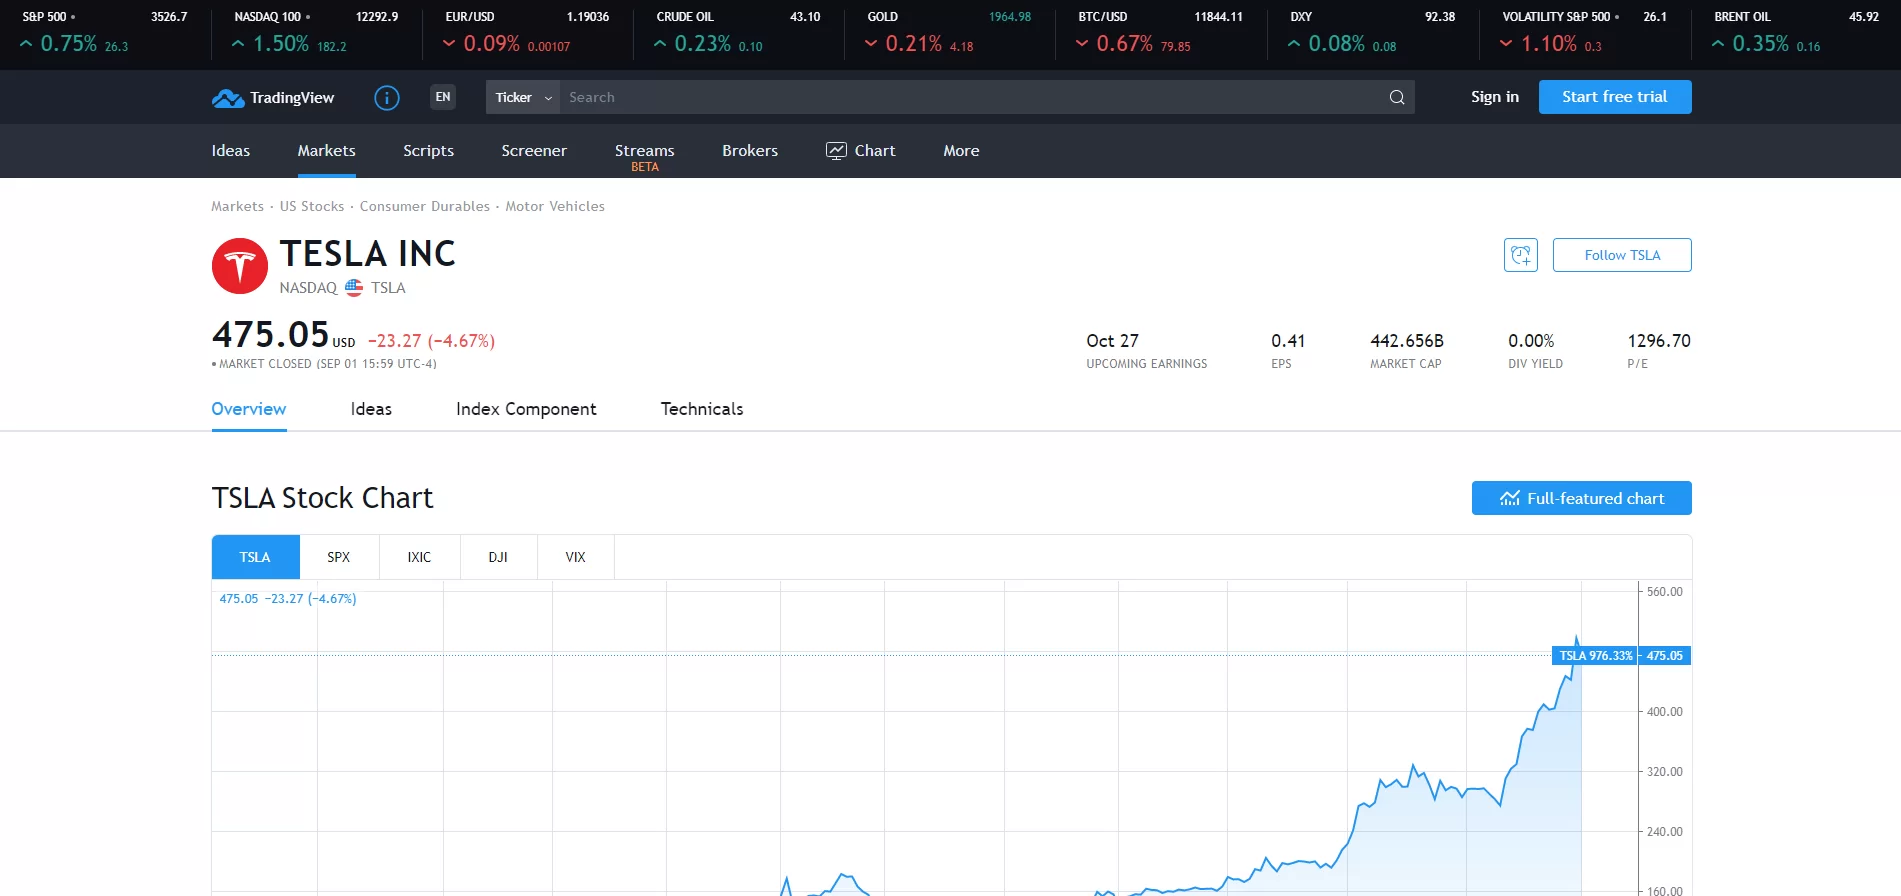Click the Follow TSLA button
The width and height of the screenshot is (1901, 896).
pyautogui.click(x=1622, y=255)
